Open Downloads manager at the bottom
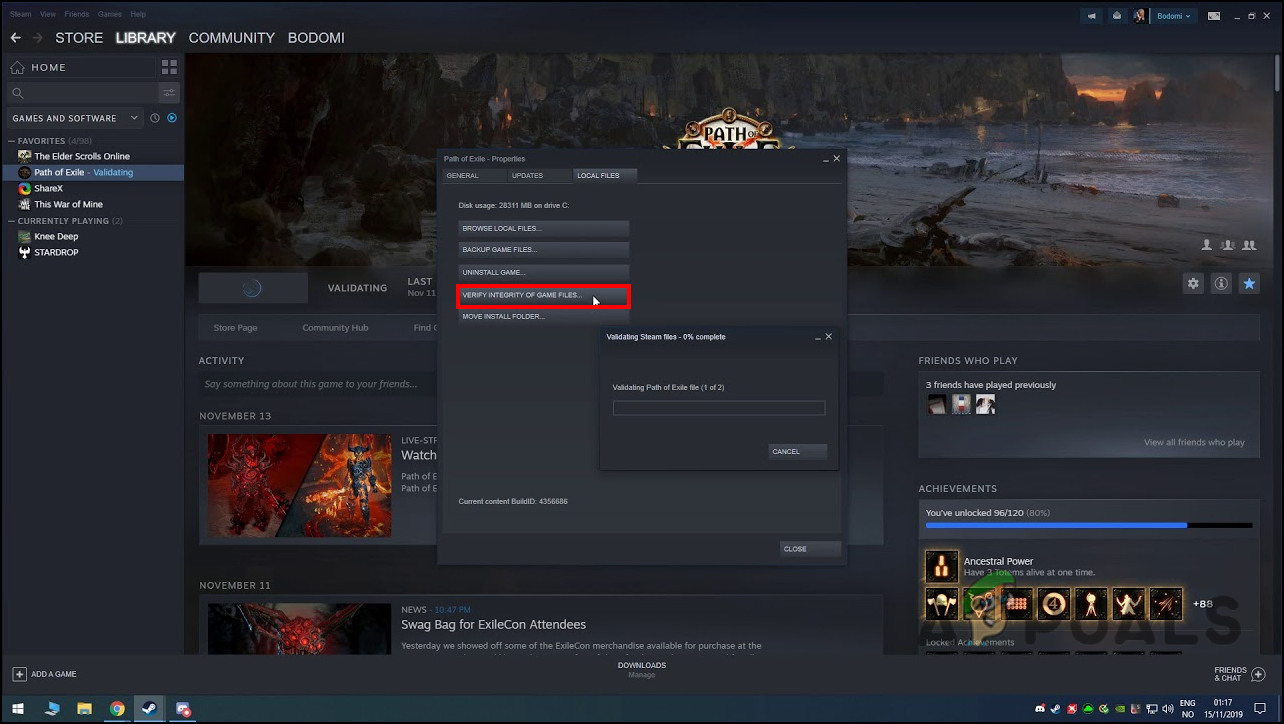Image resolution: width=1284 pixels, height=724 pixels. tap(642, 670)
